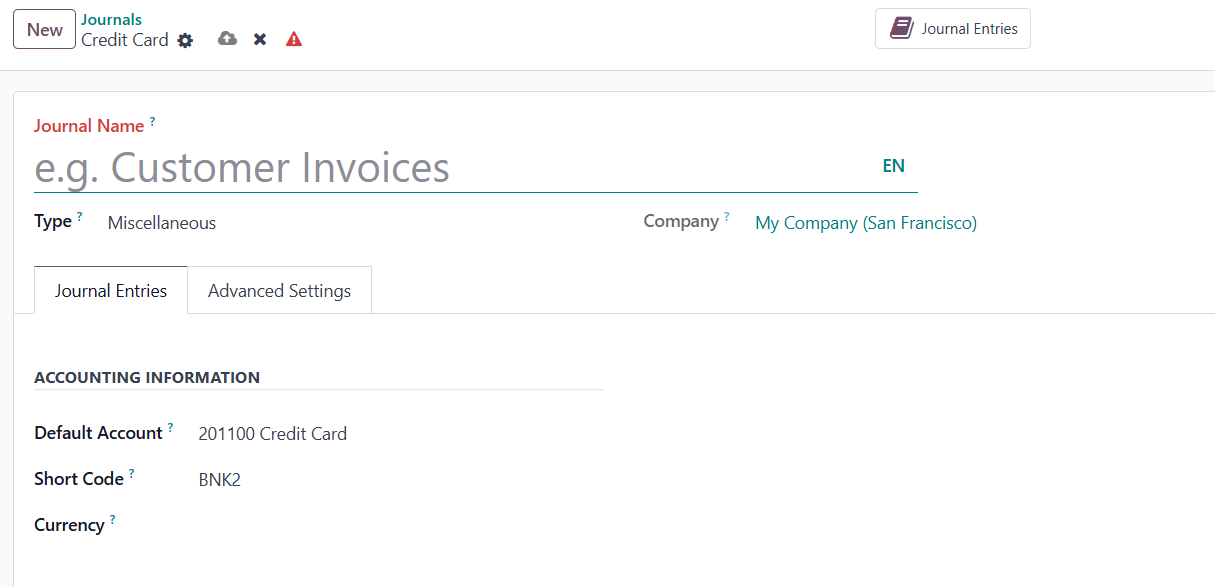Screen dimensions: 1215x587
Task: Open the gear actions menu
Action: pyautogui.click(x=185, y=40)
